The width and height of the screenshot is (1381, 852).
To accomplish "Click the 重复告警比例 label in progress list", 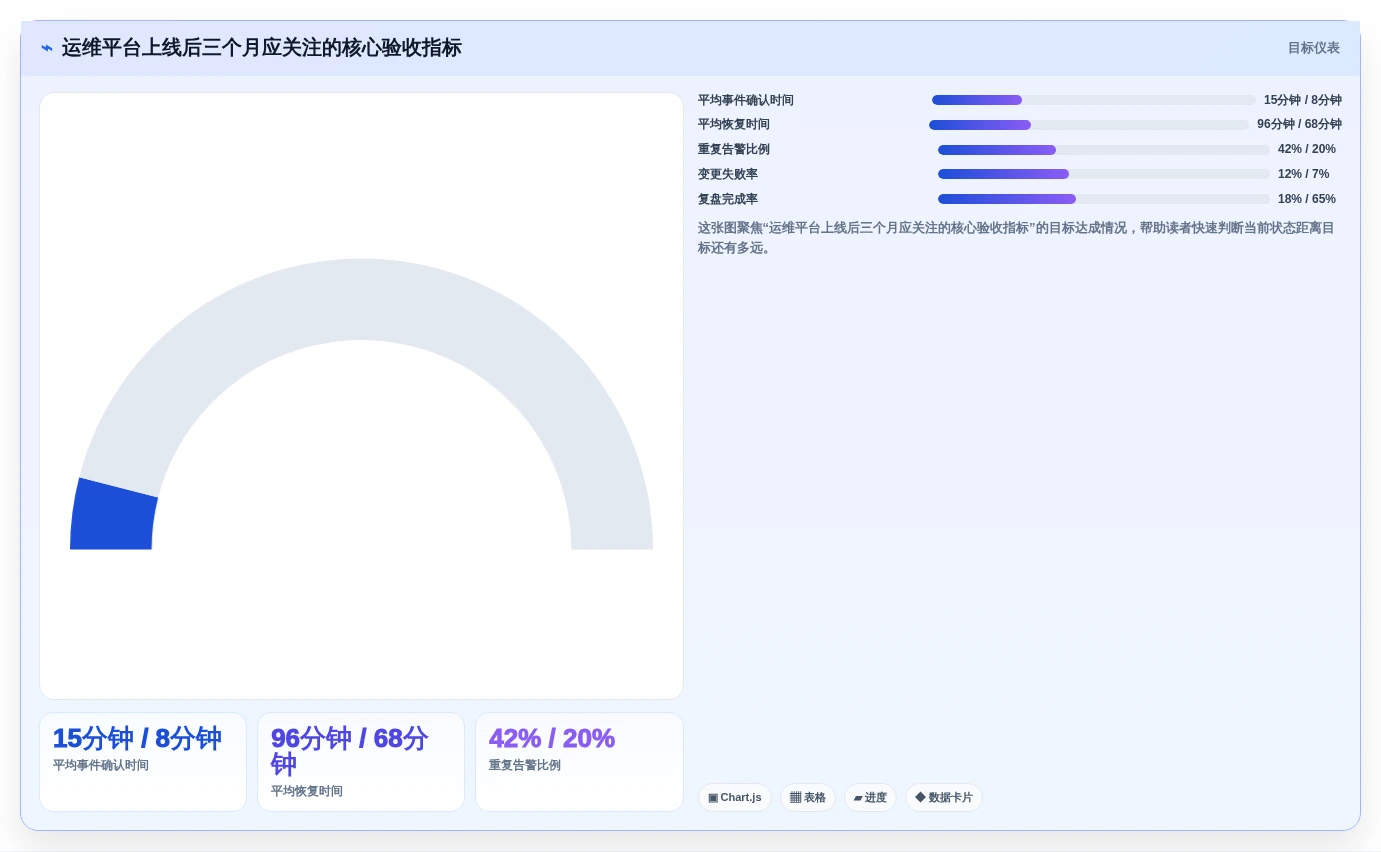I will (x=734, y=150).
